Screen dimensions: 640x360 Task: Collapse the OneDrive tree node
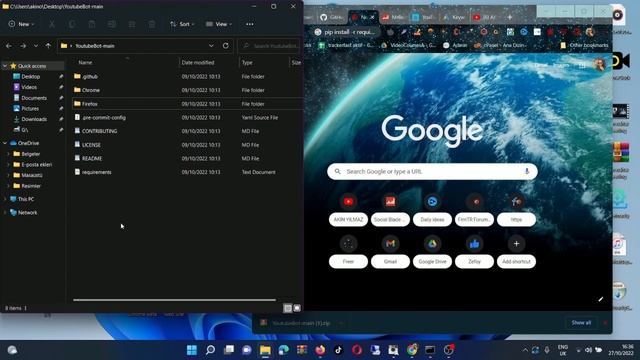(5, 143)
